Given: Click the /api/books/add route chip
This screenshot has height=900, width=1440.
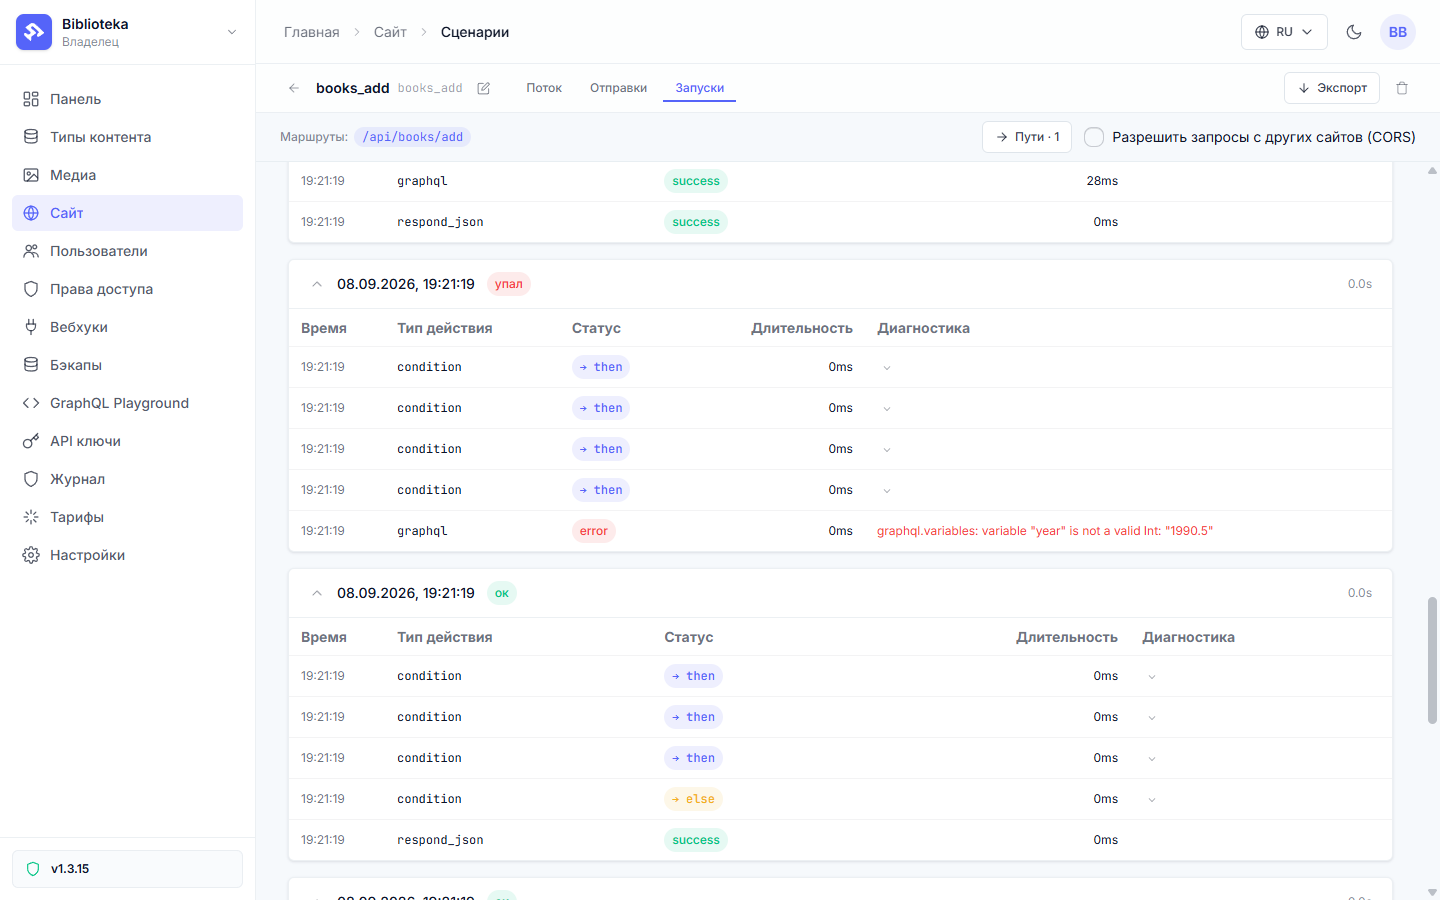Looking at the screenshot, I should click(412, 137).
